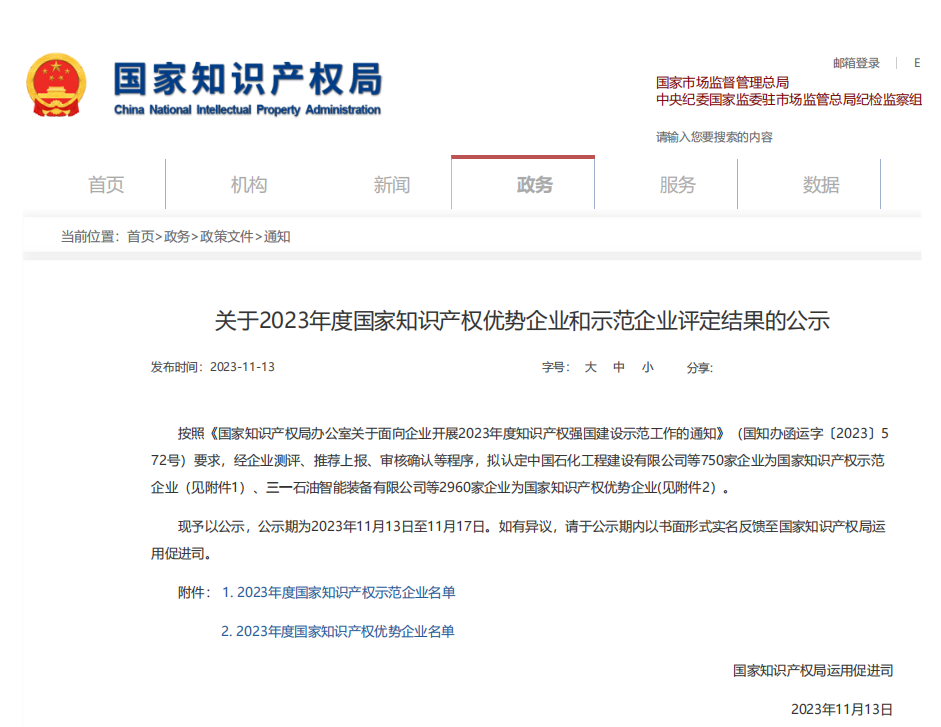Open the 中央纪委国家监委驻市场监管总局纪检监察组 link
The width and height of the screenshot is (941, 727).
point(789,100)
